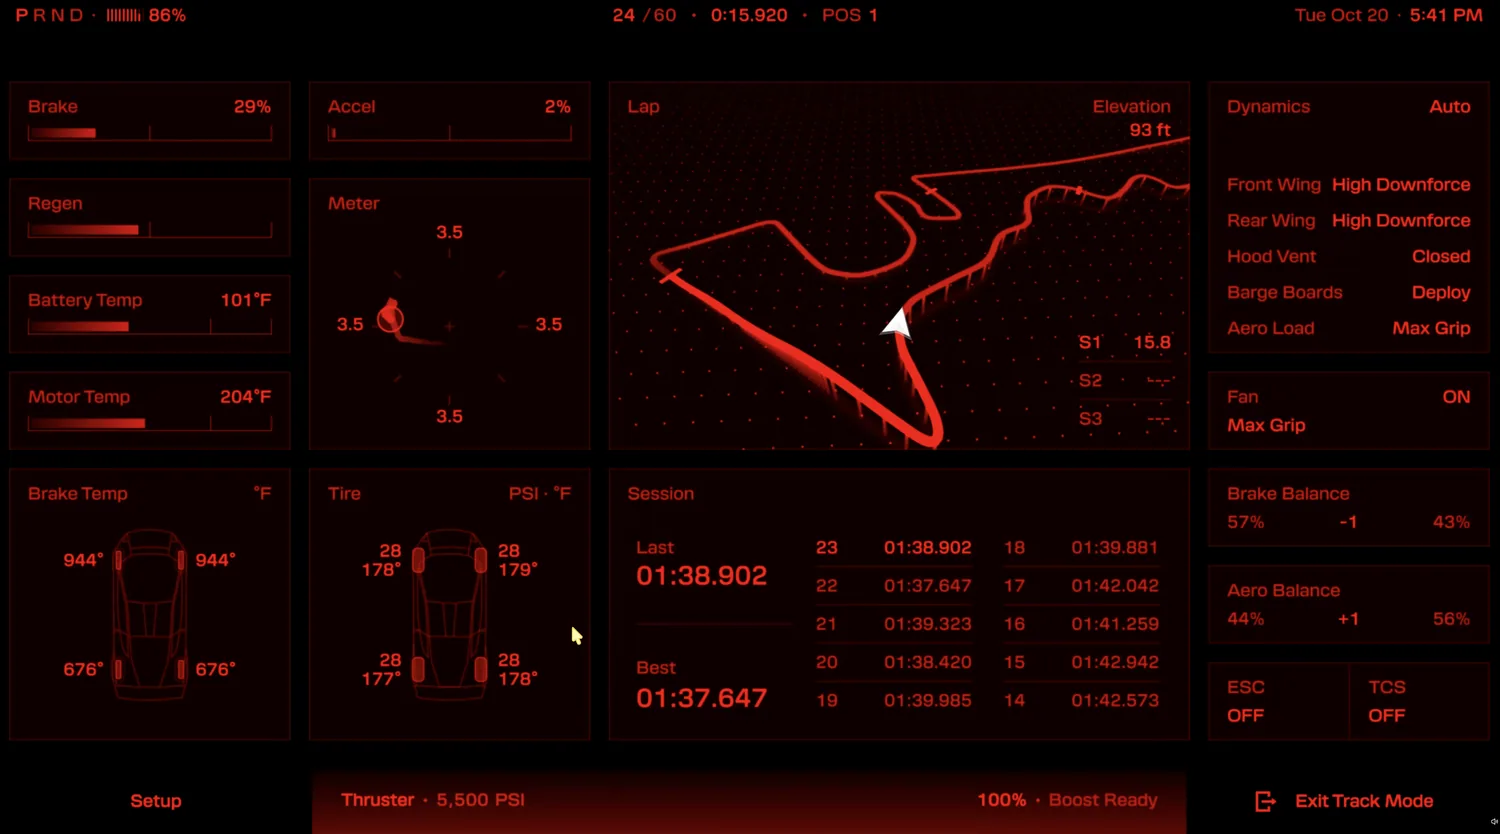Change Hood Vent Closed setting

1349,257
